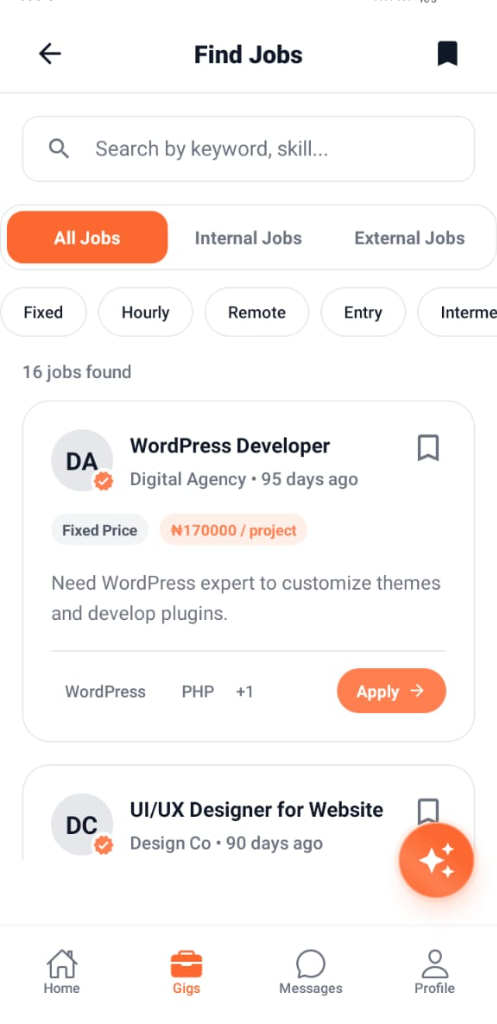The height and width of the screenshot is (1024, 497).
Task: Click the 16 jobs found text
Action: click(x=77, y=372)
